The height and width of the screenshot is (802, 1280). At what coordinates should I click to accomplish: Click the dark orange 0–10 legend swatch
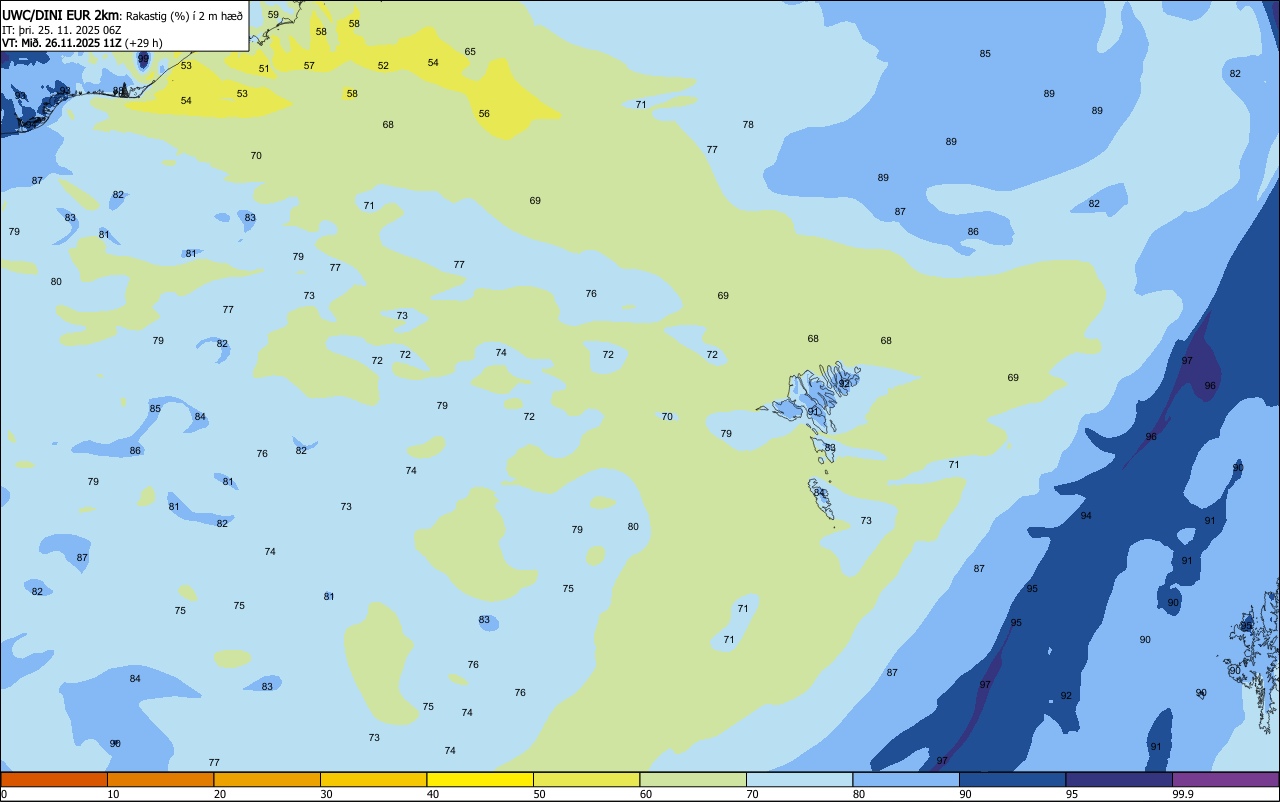click(x=54, y=779)
